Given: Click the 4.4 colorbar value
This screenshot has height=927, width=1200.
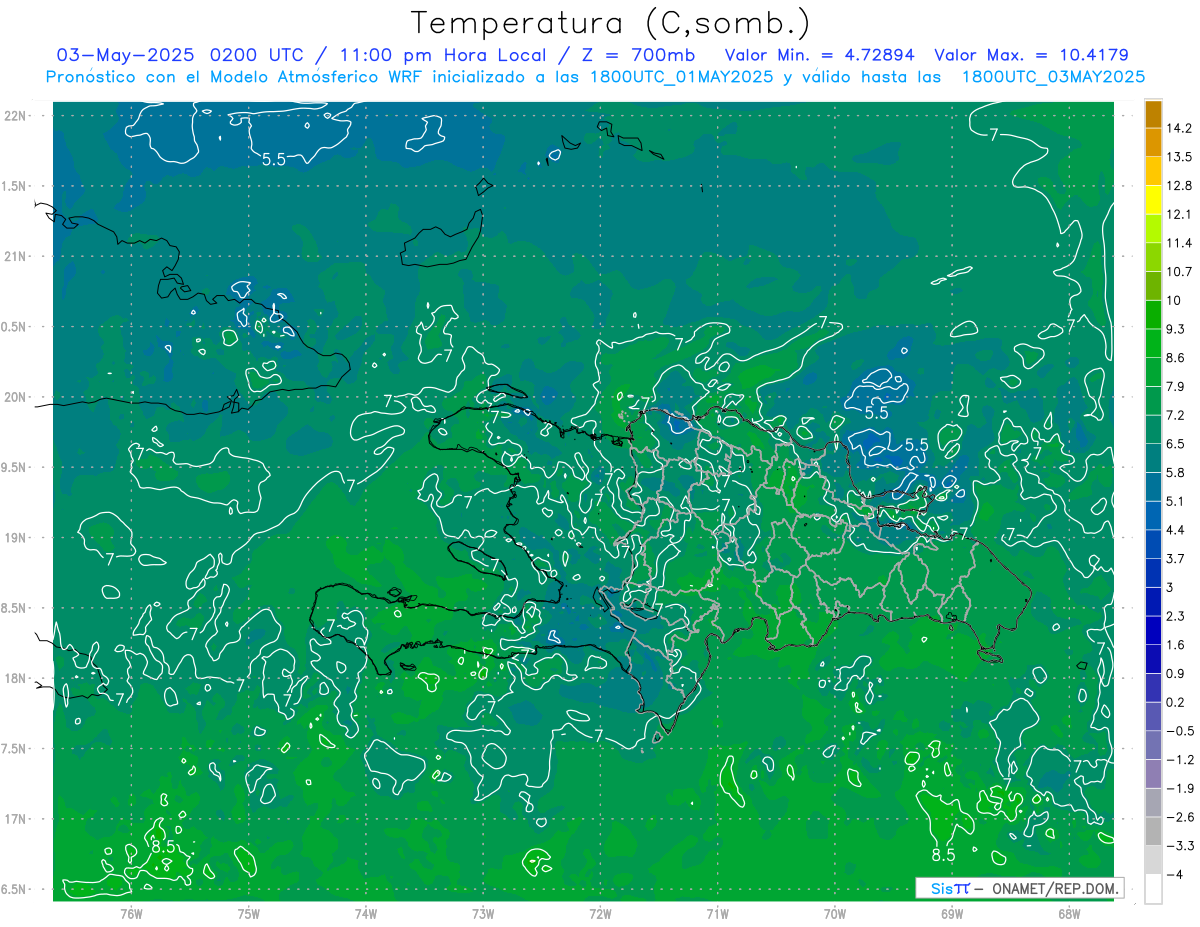Looking at the screenshot, I should click(1177, 530).
